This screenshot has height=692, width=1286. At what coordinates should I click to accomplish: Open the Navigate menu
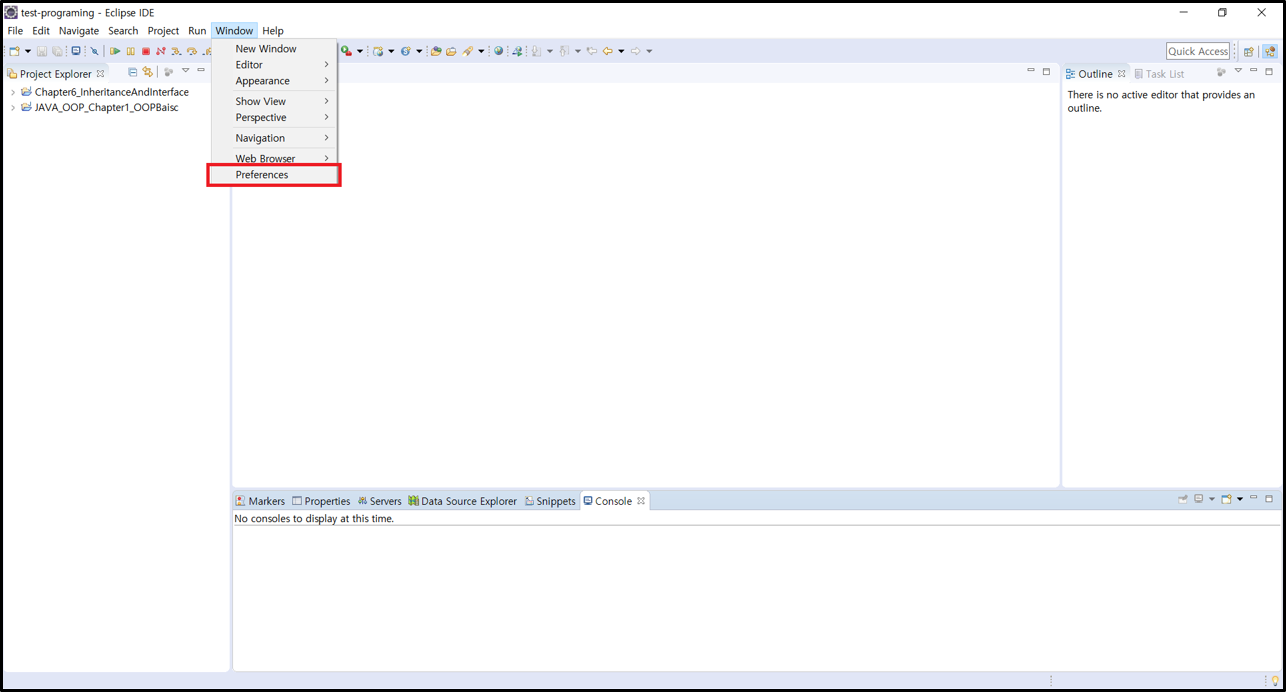pyautogui.click(x=79, y=31)
